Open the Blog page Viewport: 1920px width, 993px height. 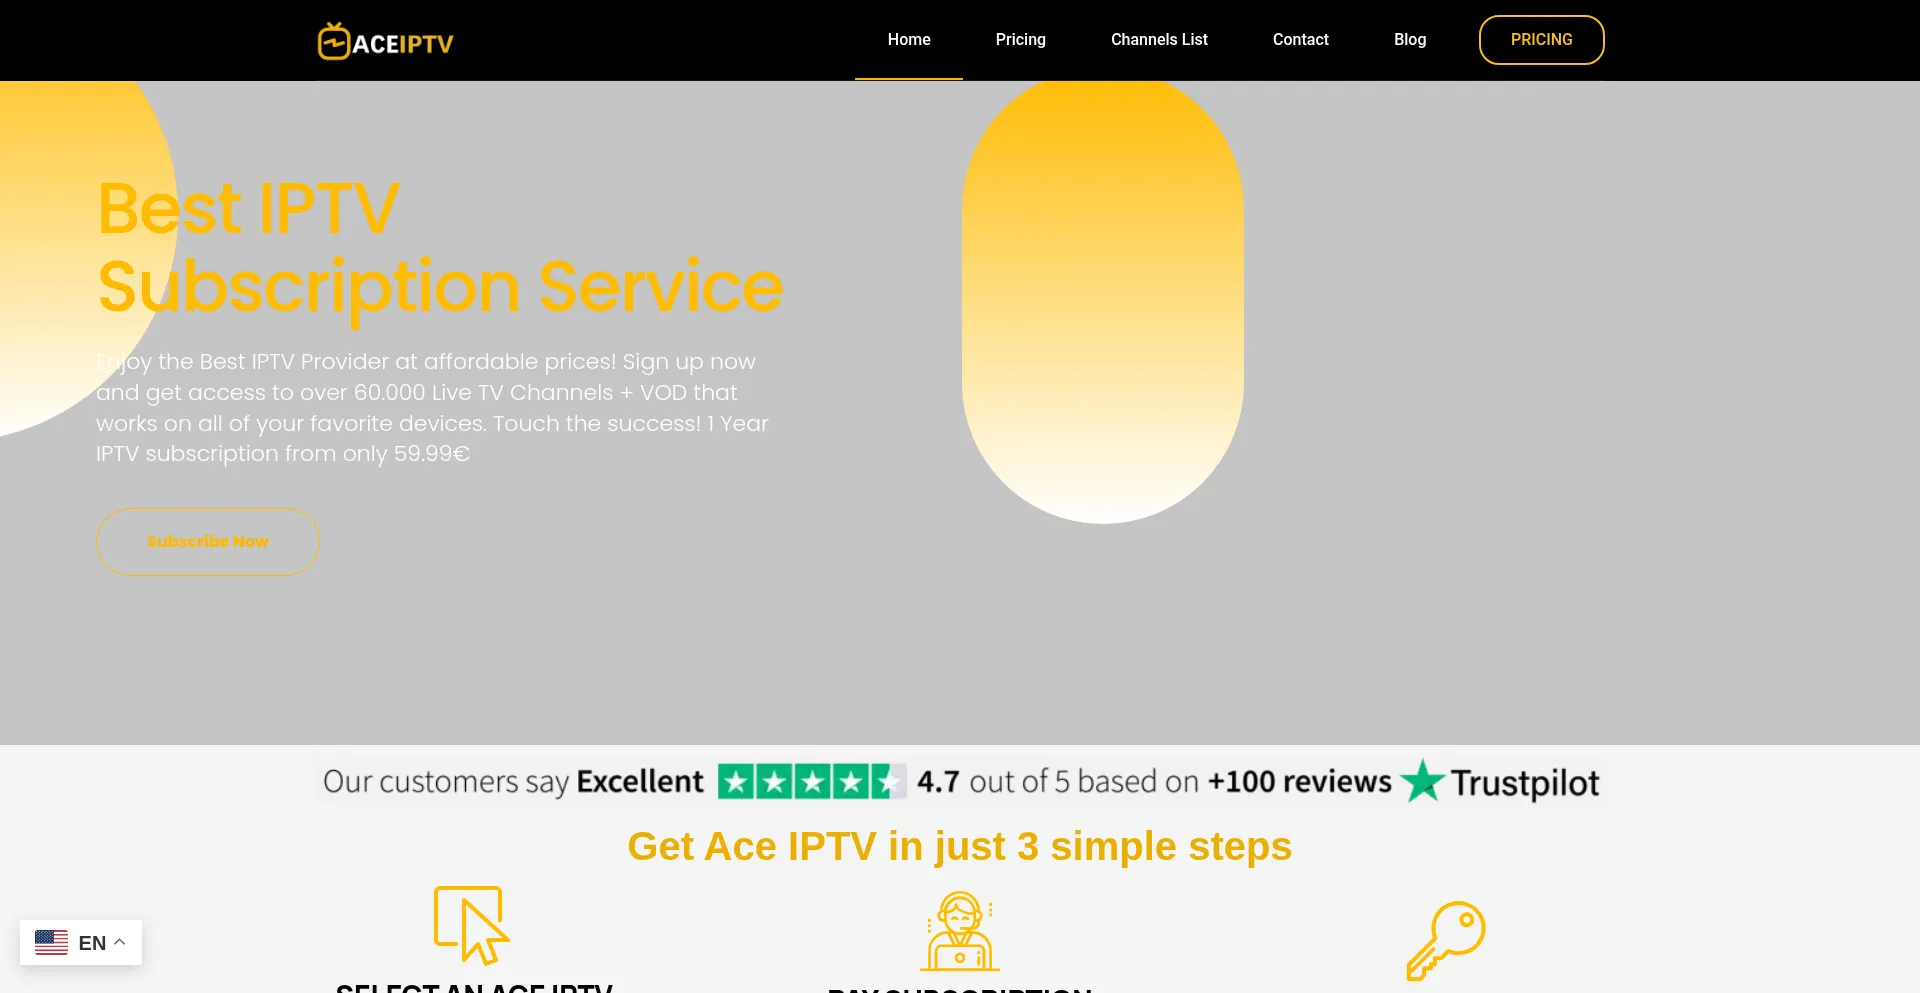pos(1410,40)
